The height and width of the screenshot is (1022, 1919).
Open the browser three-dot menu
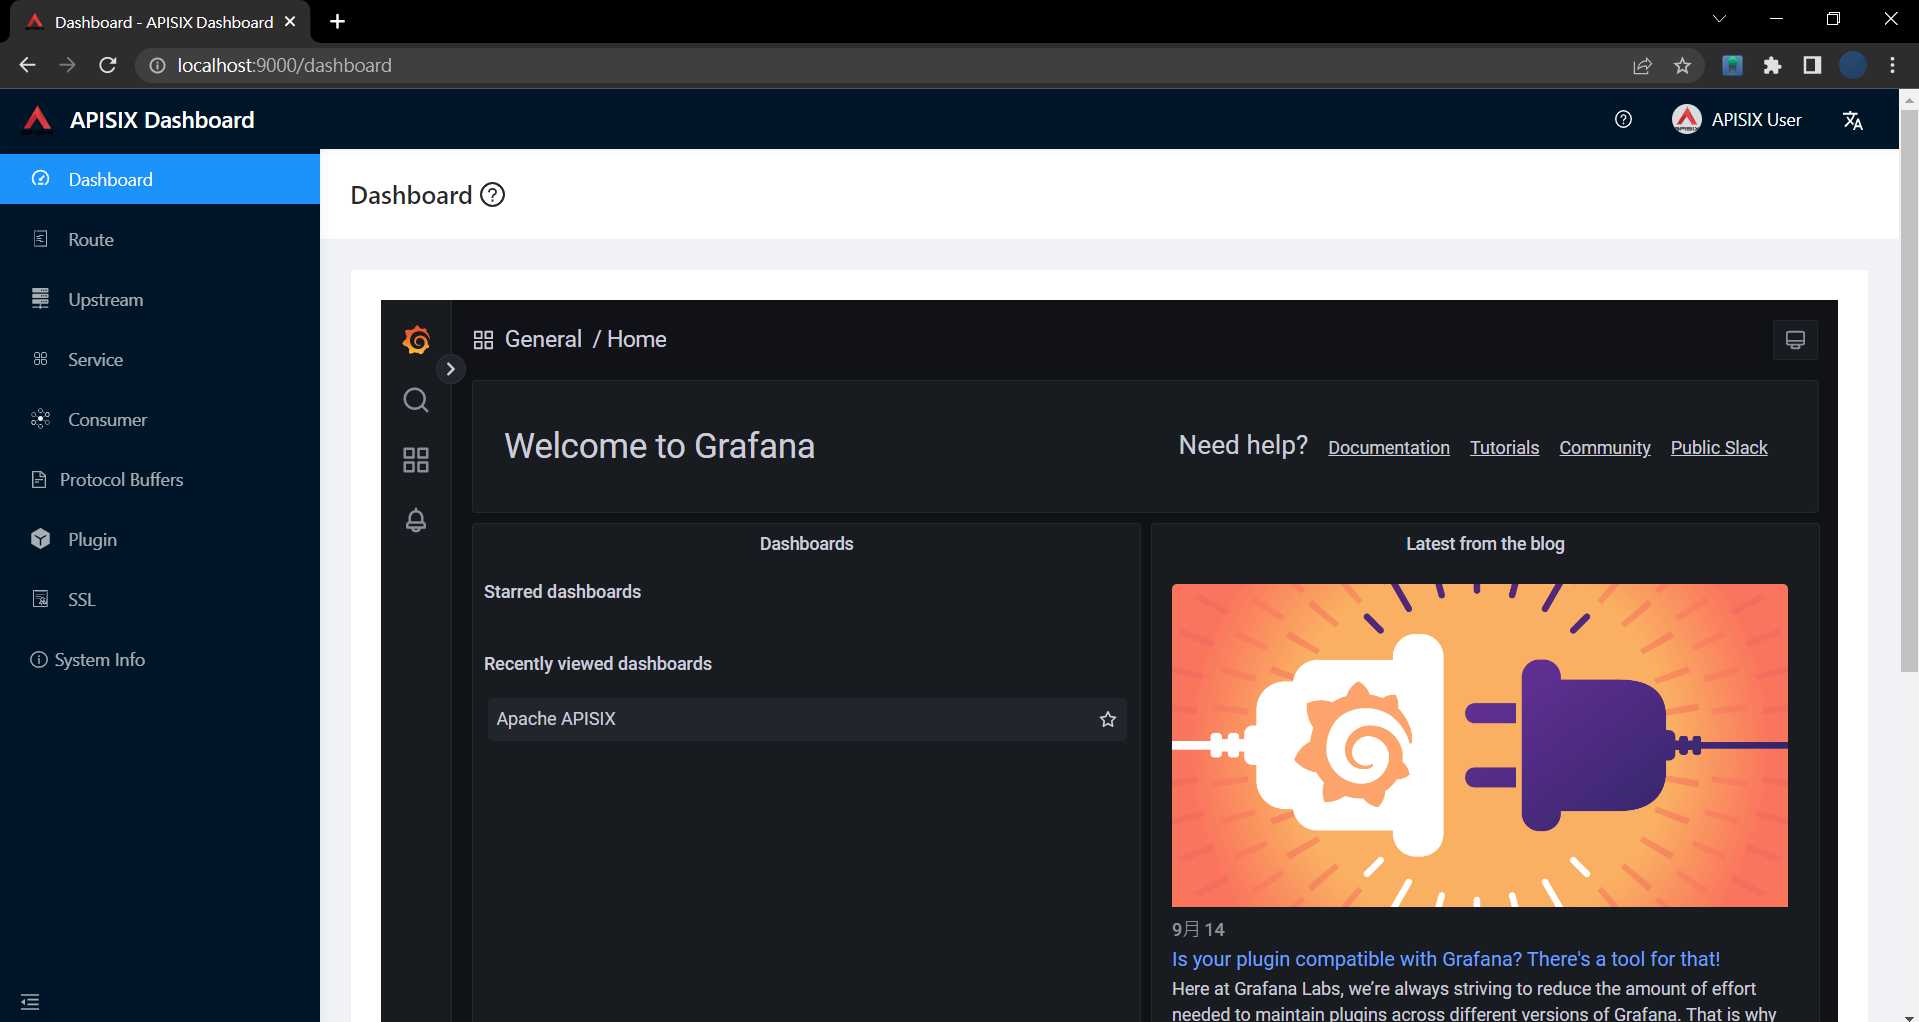(x=1892, y=66)
